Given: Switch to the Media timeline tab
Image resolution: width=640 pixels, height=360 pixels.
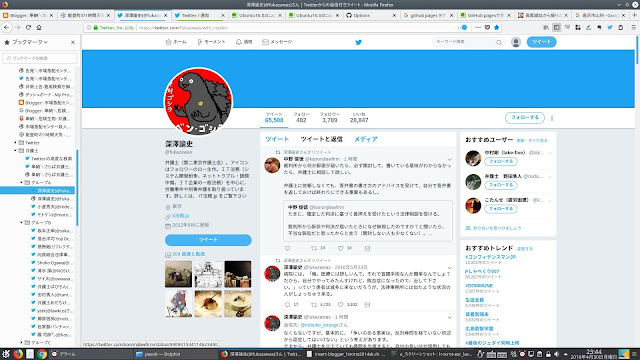Looking at the screenshot, I should (366, 139).
